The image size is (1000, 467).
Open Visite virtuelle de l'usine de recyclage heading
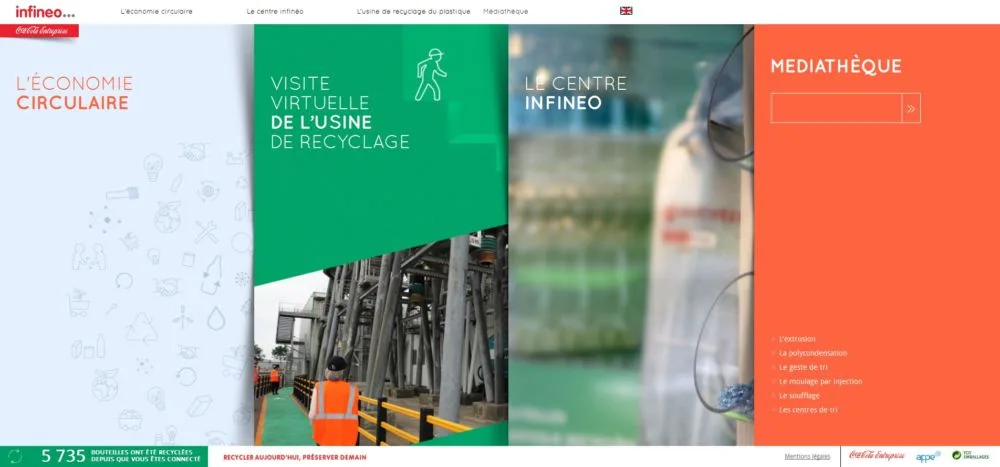[340, 112]
